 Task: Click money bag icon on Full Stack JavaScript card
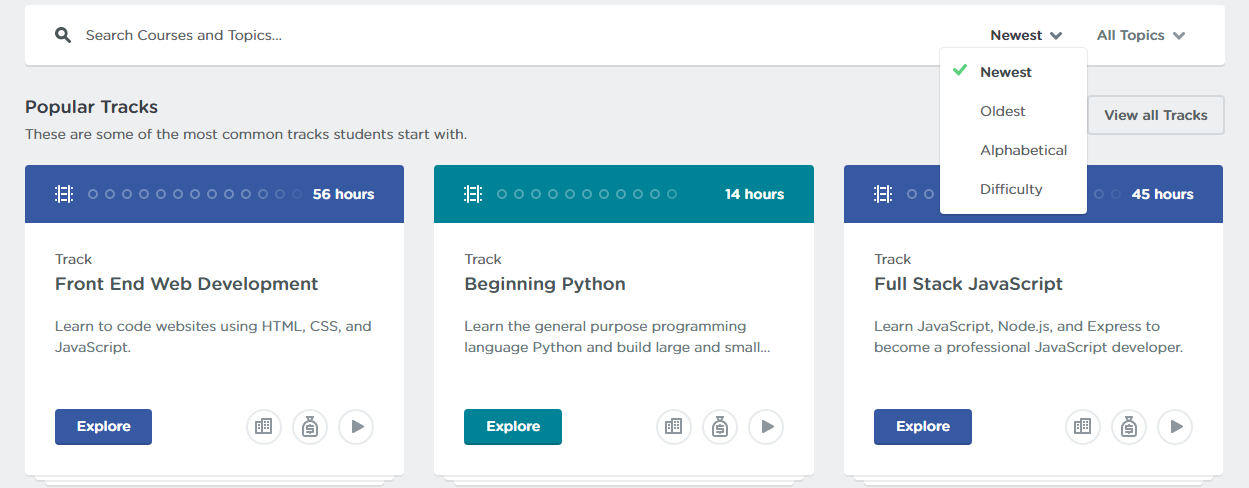tap(1129, 427)
